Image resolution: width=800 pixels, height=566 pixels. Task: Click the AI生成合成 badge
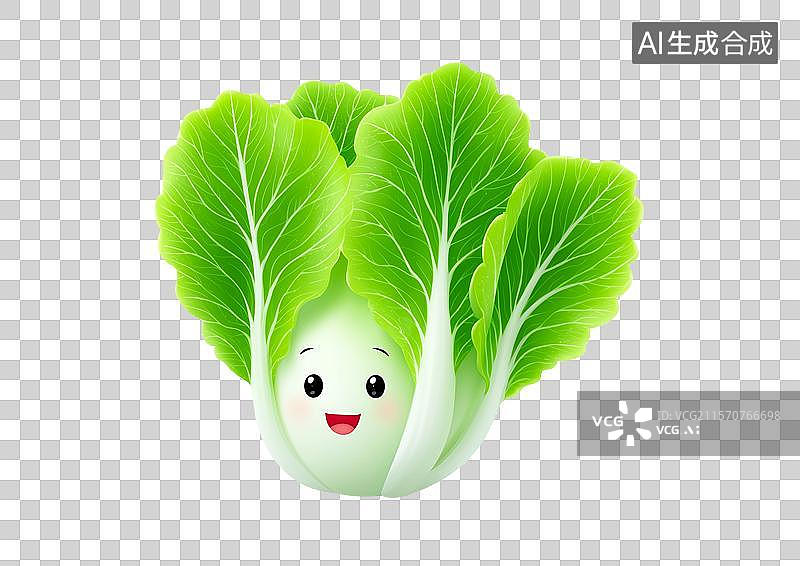tap(704, 43)
